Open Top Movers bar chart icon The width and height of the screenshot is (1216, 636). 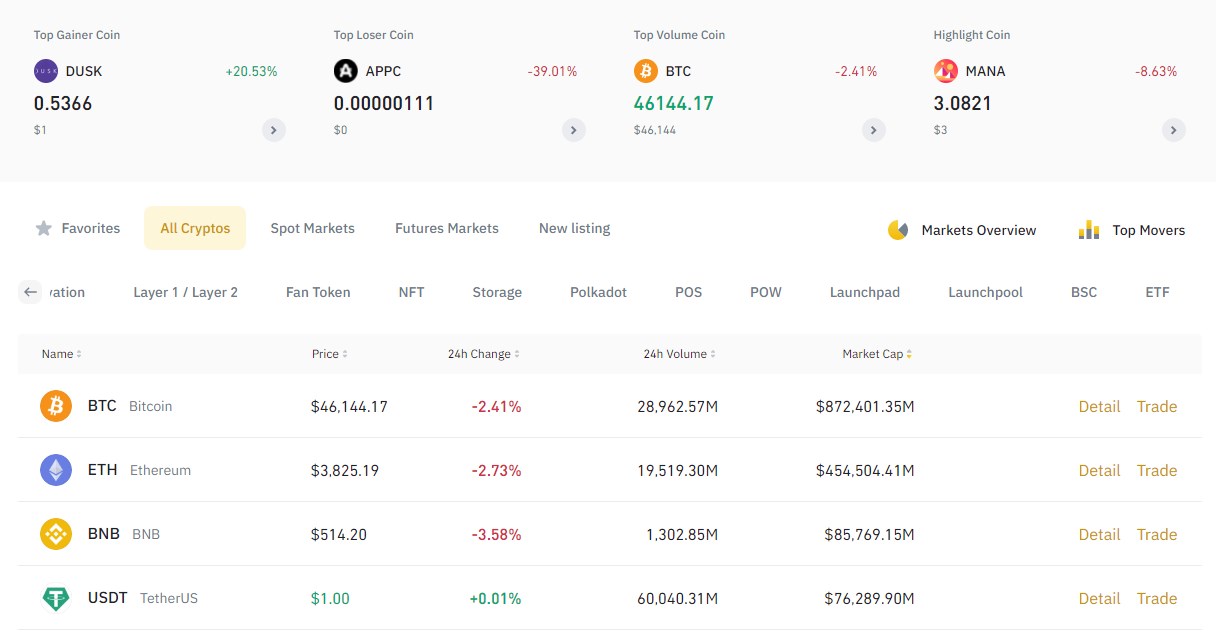pyautogui.click(x=1089, y=230)
